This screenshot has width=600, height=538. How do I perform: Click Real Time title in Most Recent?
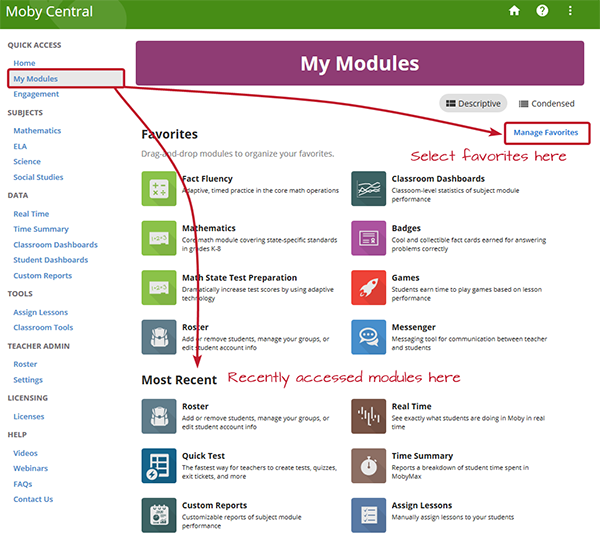(x=411, y=406)
